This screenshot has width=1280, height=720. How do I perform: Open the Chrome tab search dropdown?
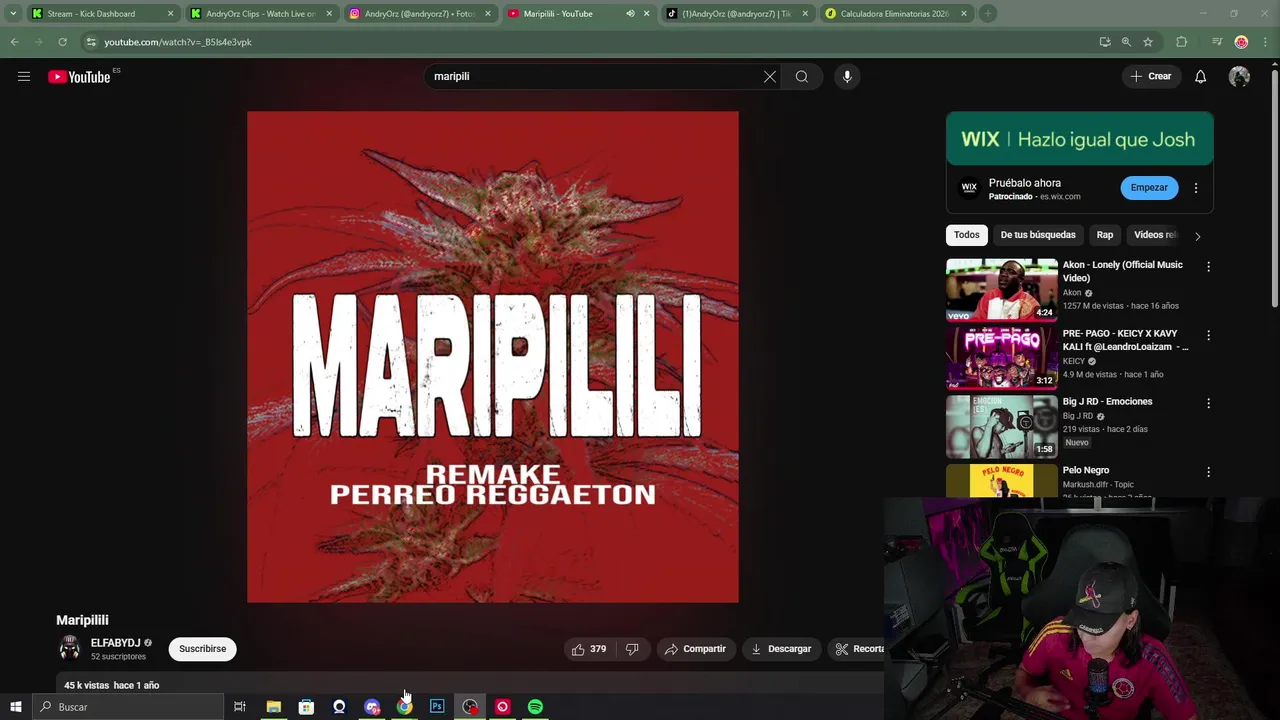[13, 14]
